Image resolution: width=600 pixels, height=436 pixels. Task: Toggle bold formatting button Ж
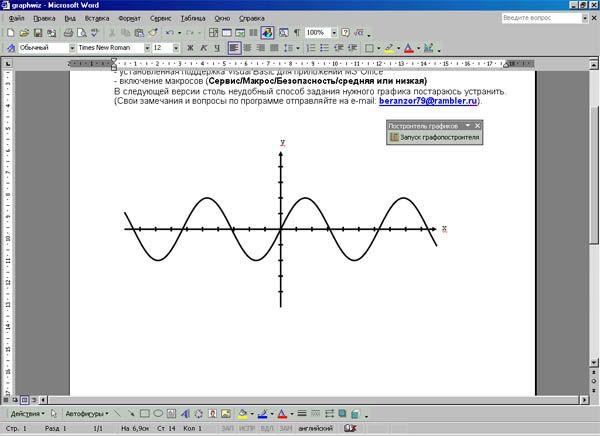(190, 48)
